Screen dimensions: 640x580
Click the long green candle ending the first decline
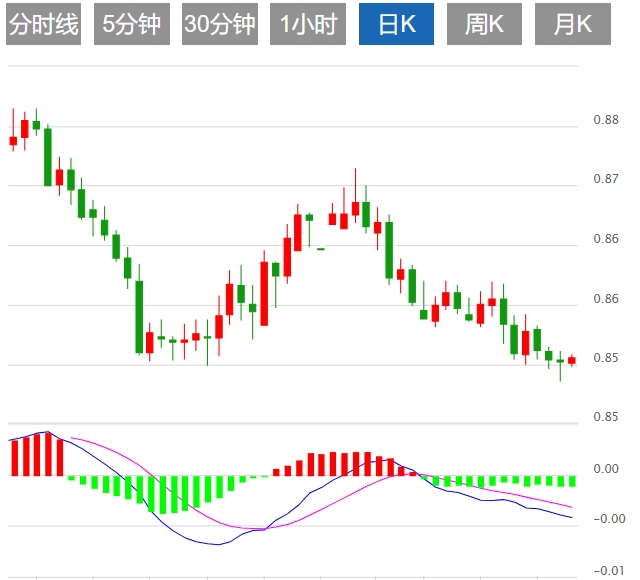coord(139,316)
